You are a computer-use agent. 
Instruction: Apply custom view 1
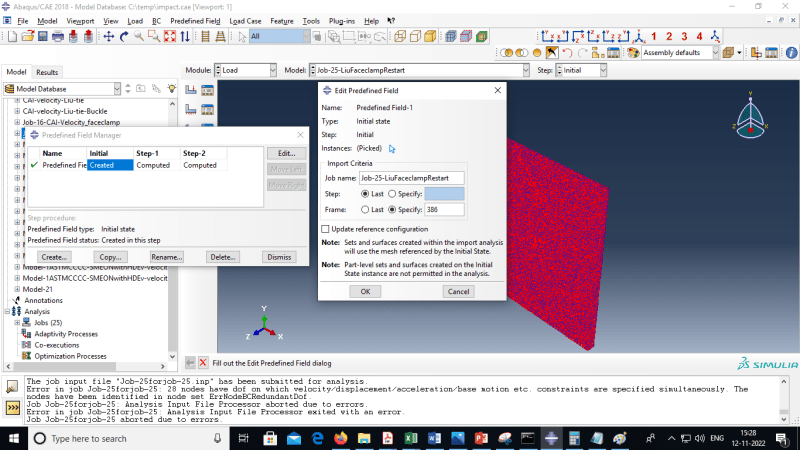coord(654,36)
